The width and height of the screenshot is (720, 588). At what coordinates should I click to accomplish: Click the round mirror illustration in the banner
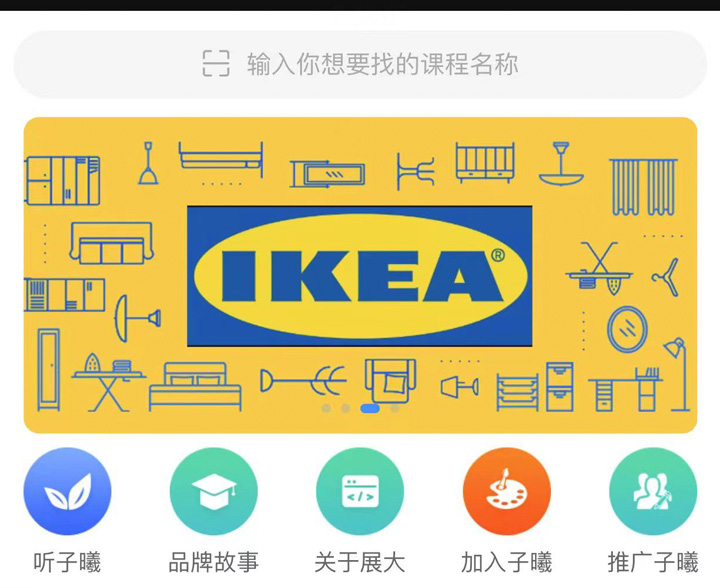[627, 329]
